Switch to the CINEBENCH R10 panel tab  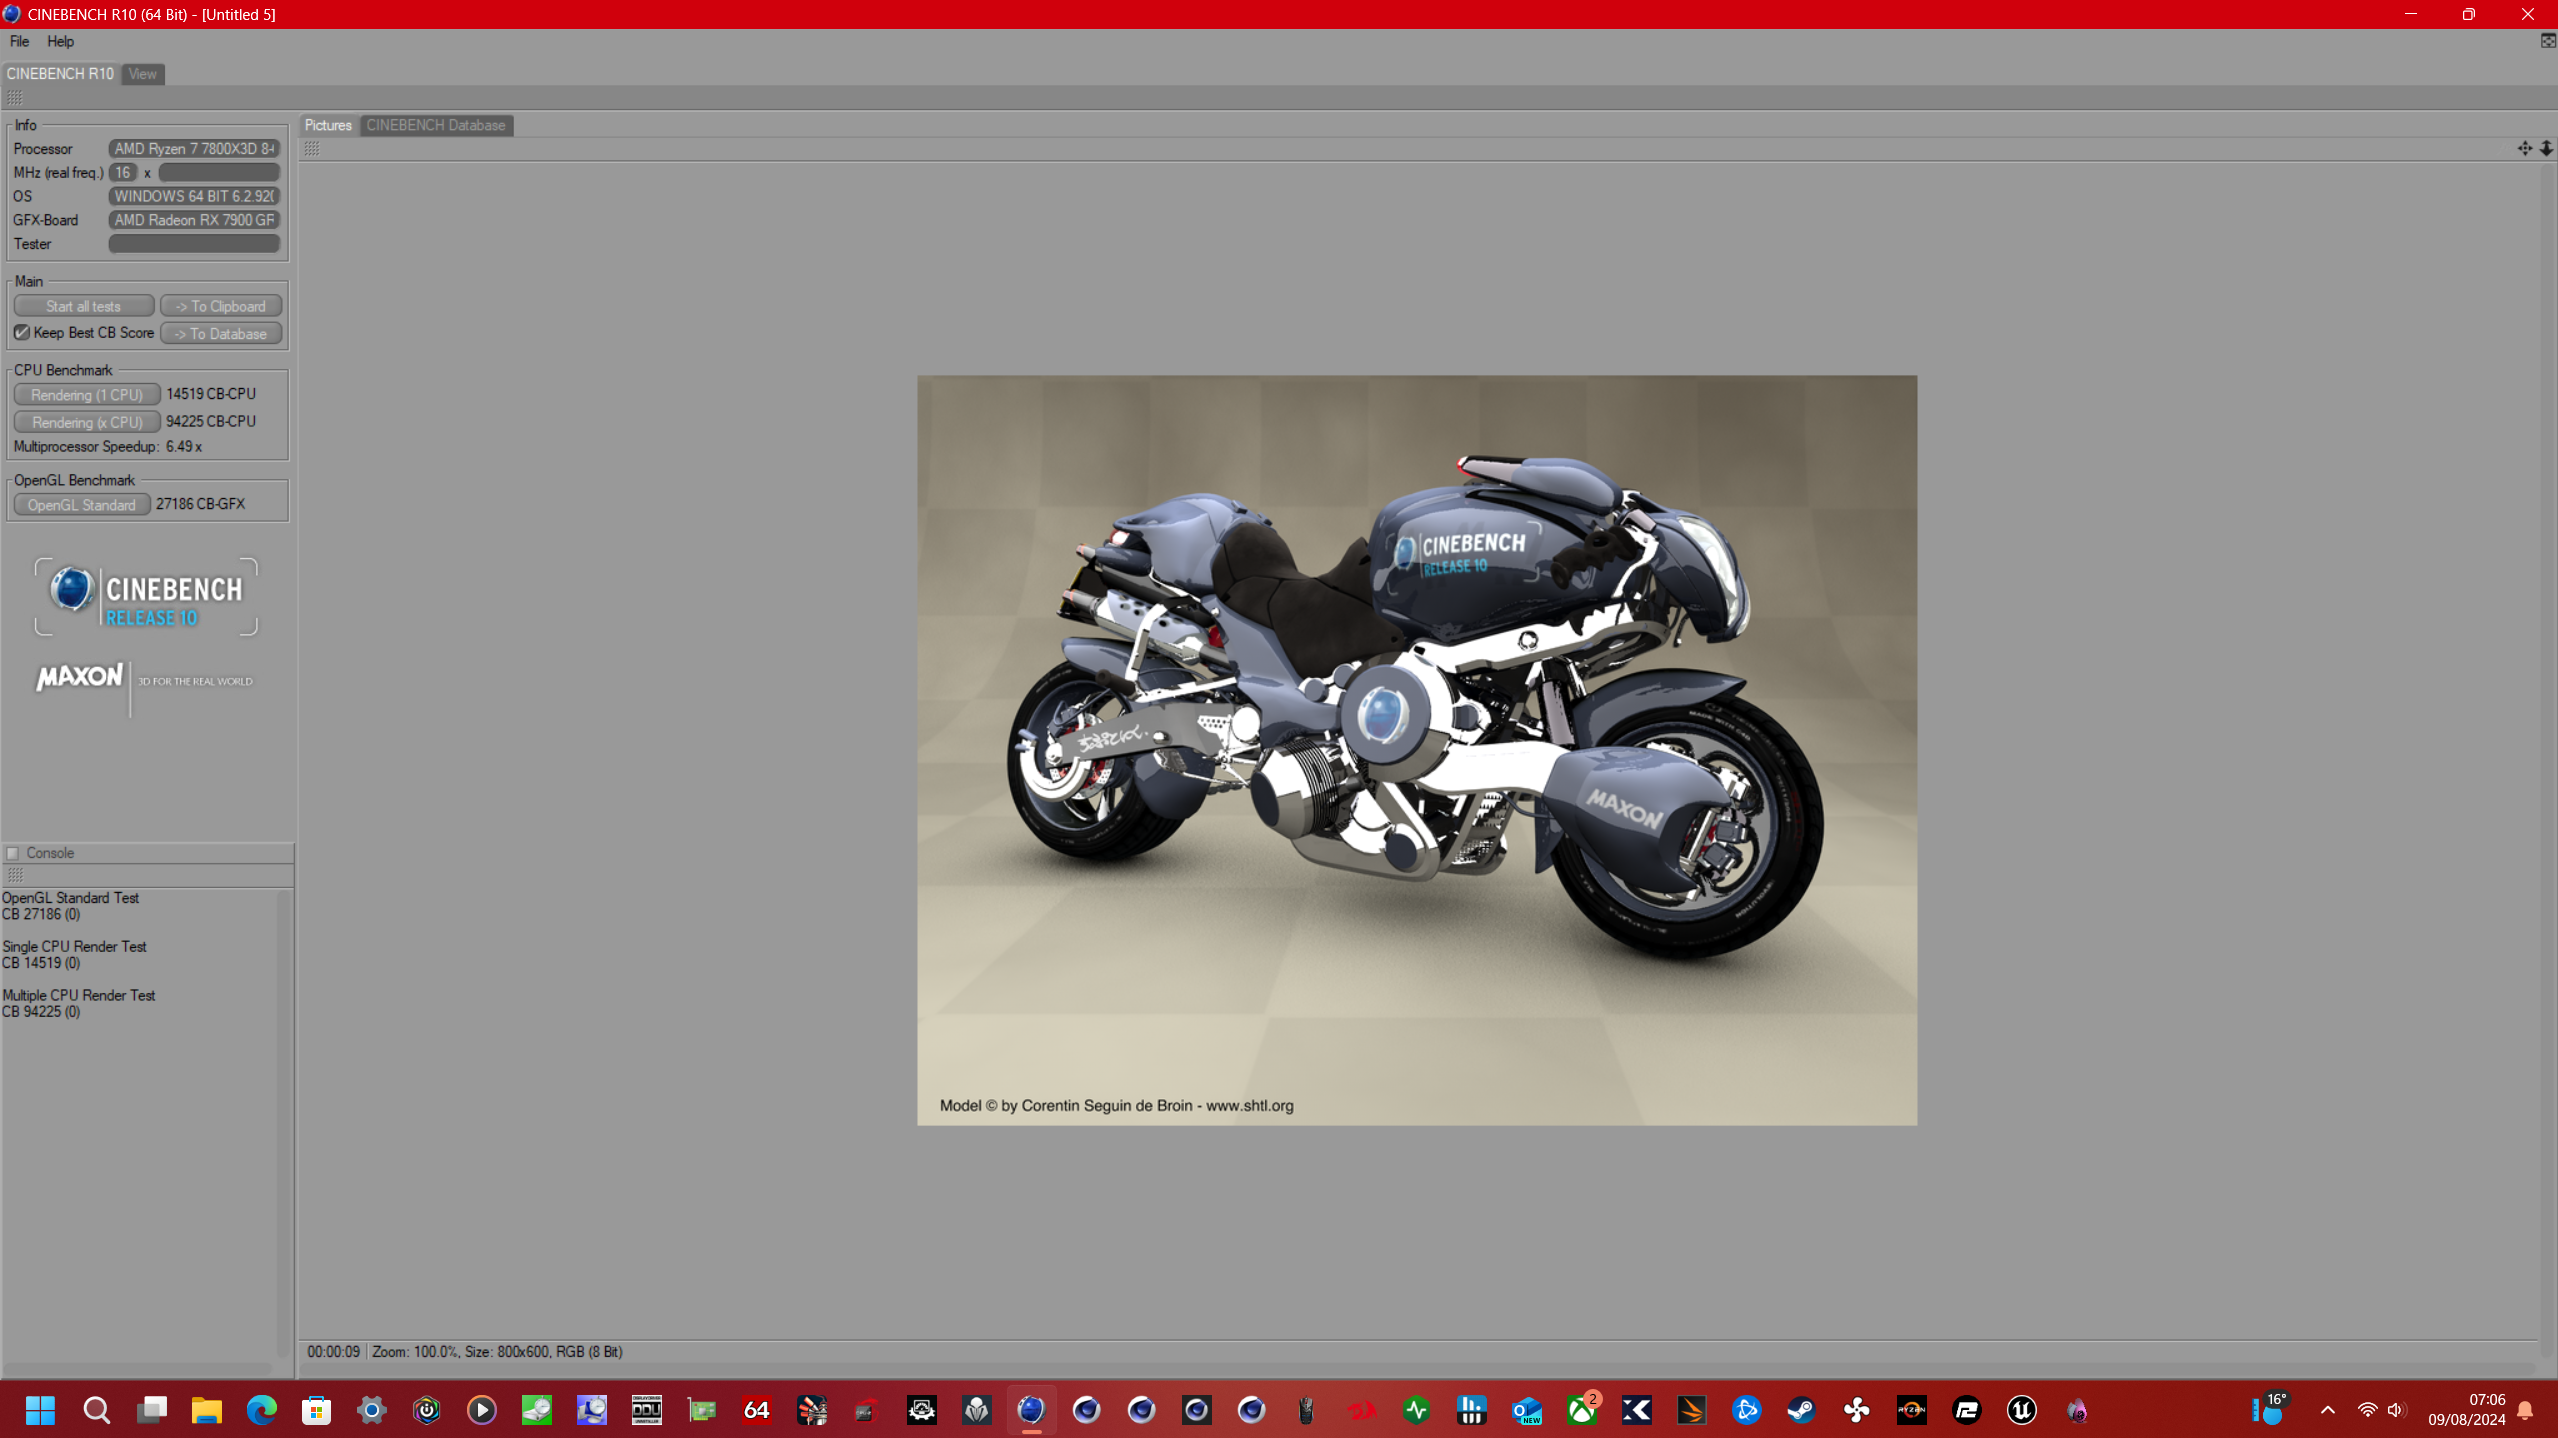60,74
